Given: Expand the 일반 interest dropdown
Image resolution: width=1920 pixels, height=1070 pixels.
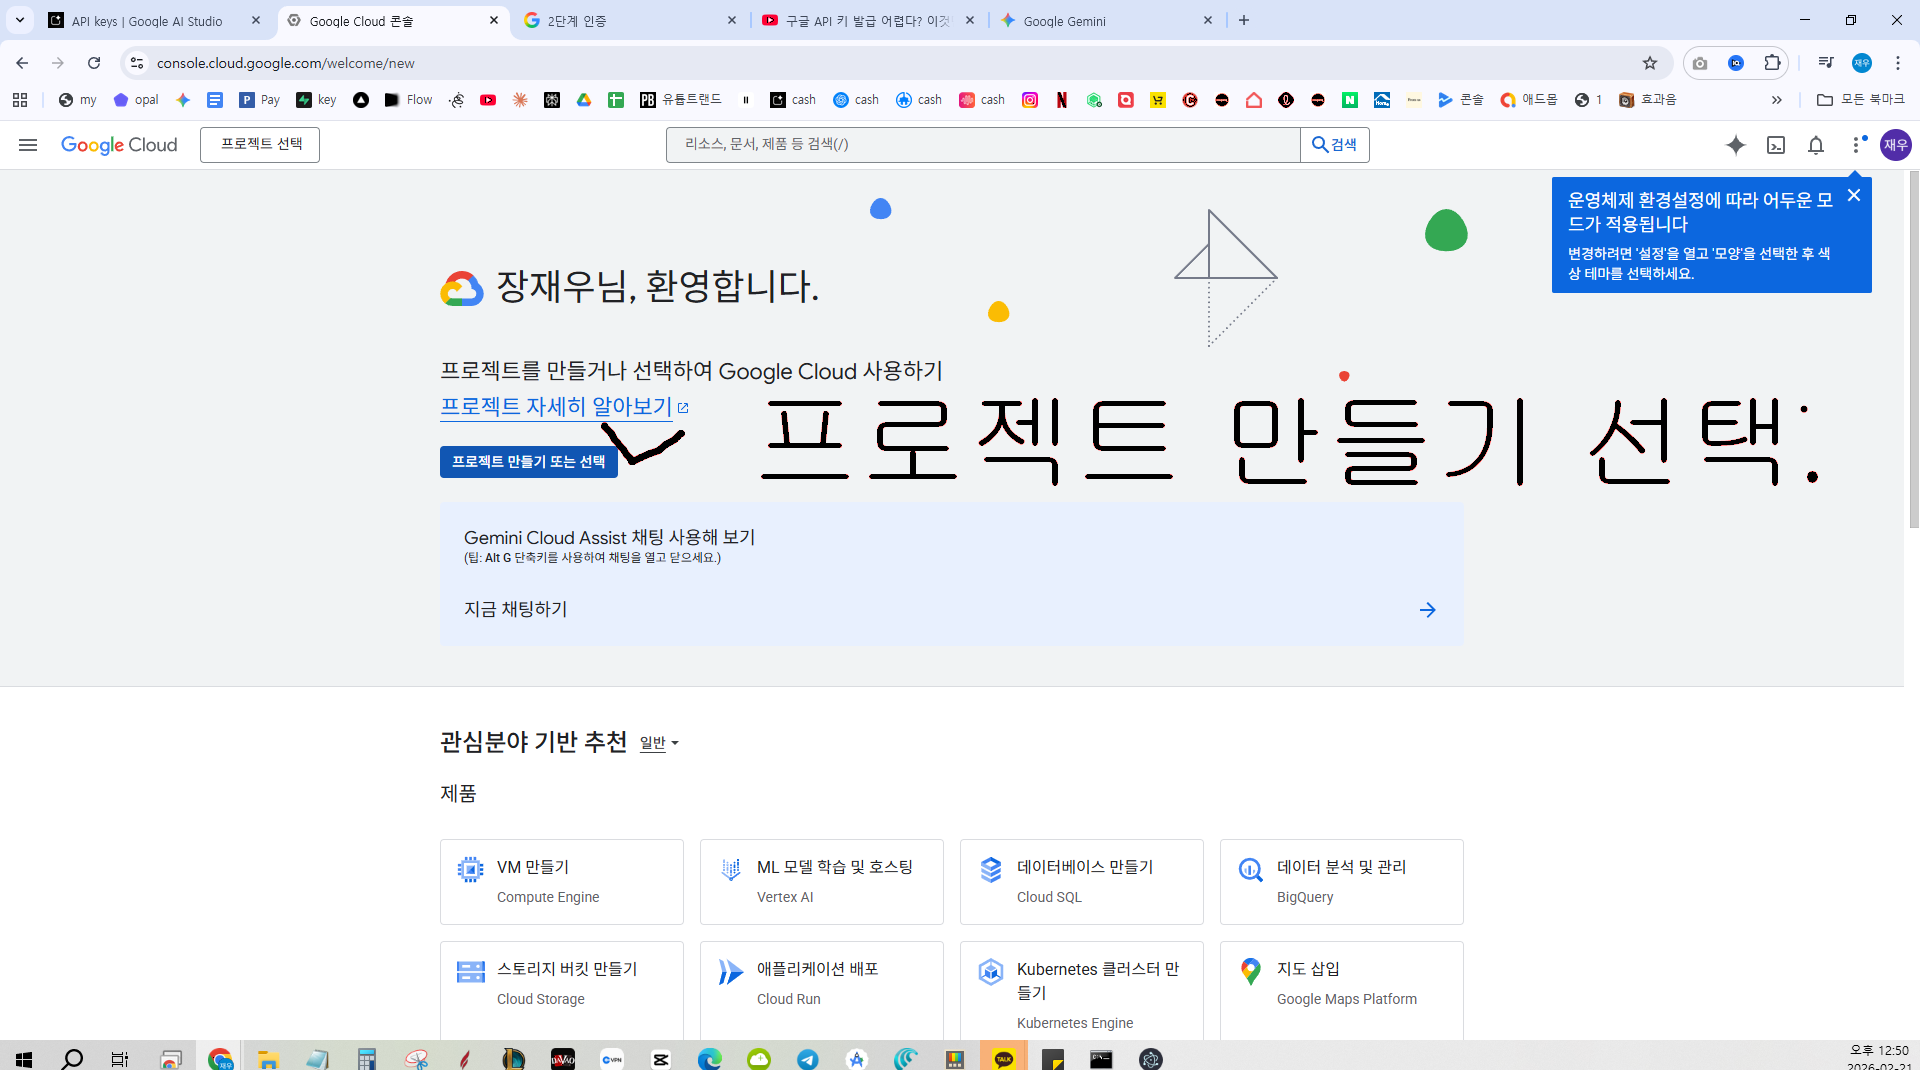Looking at the screenshot, I should [659, 743].
